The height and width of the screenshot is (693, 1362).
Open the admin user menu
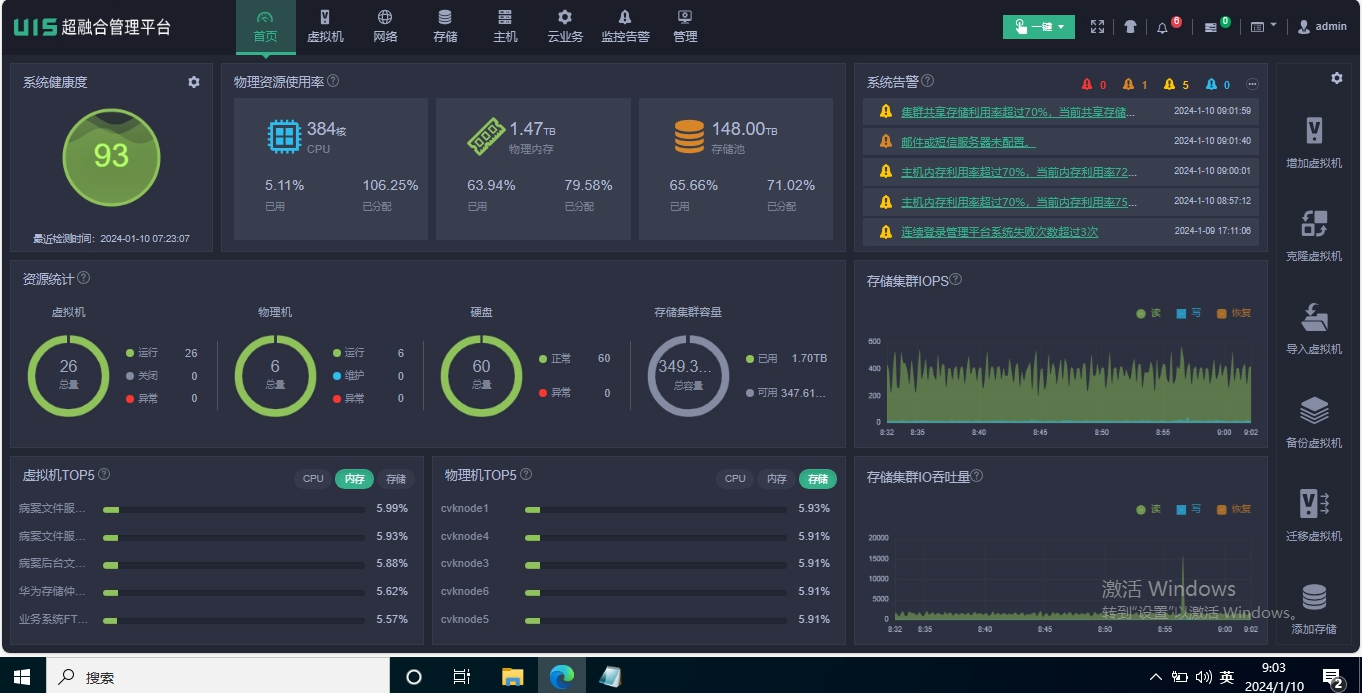(1322, 27)
